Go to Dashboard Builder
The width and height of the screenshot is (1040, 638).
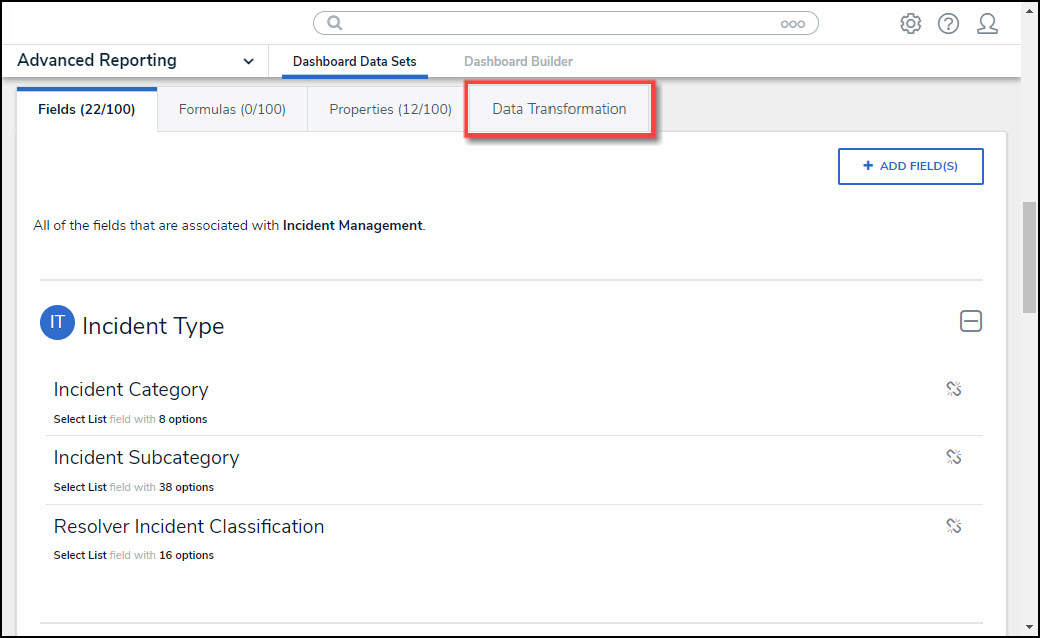coord(518,62)
